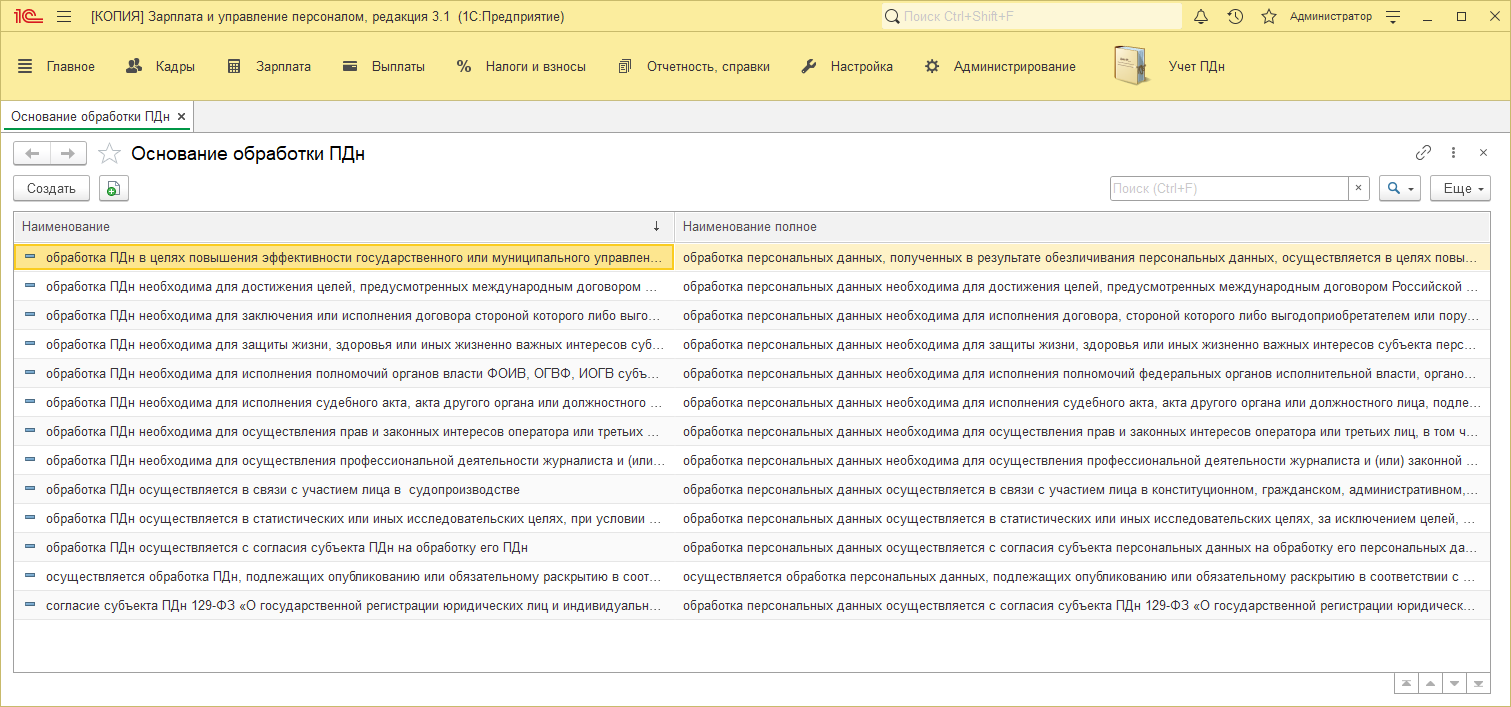The height and width of the screenshot is (707, 1511).
Task: Click the Создать button
Action: 51,188
